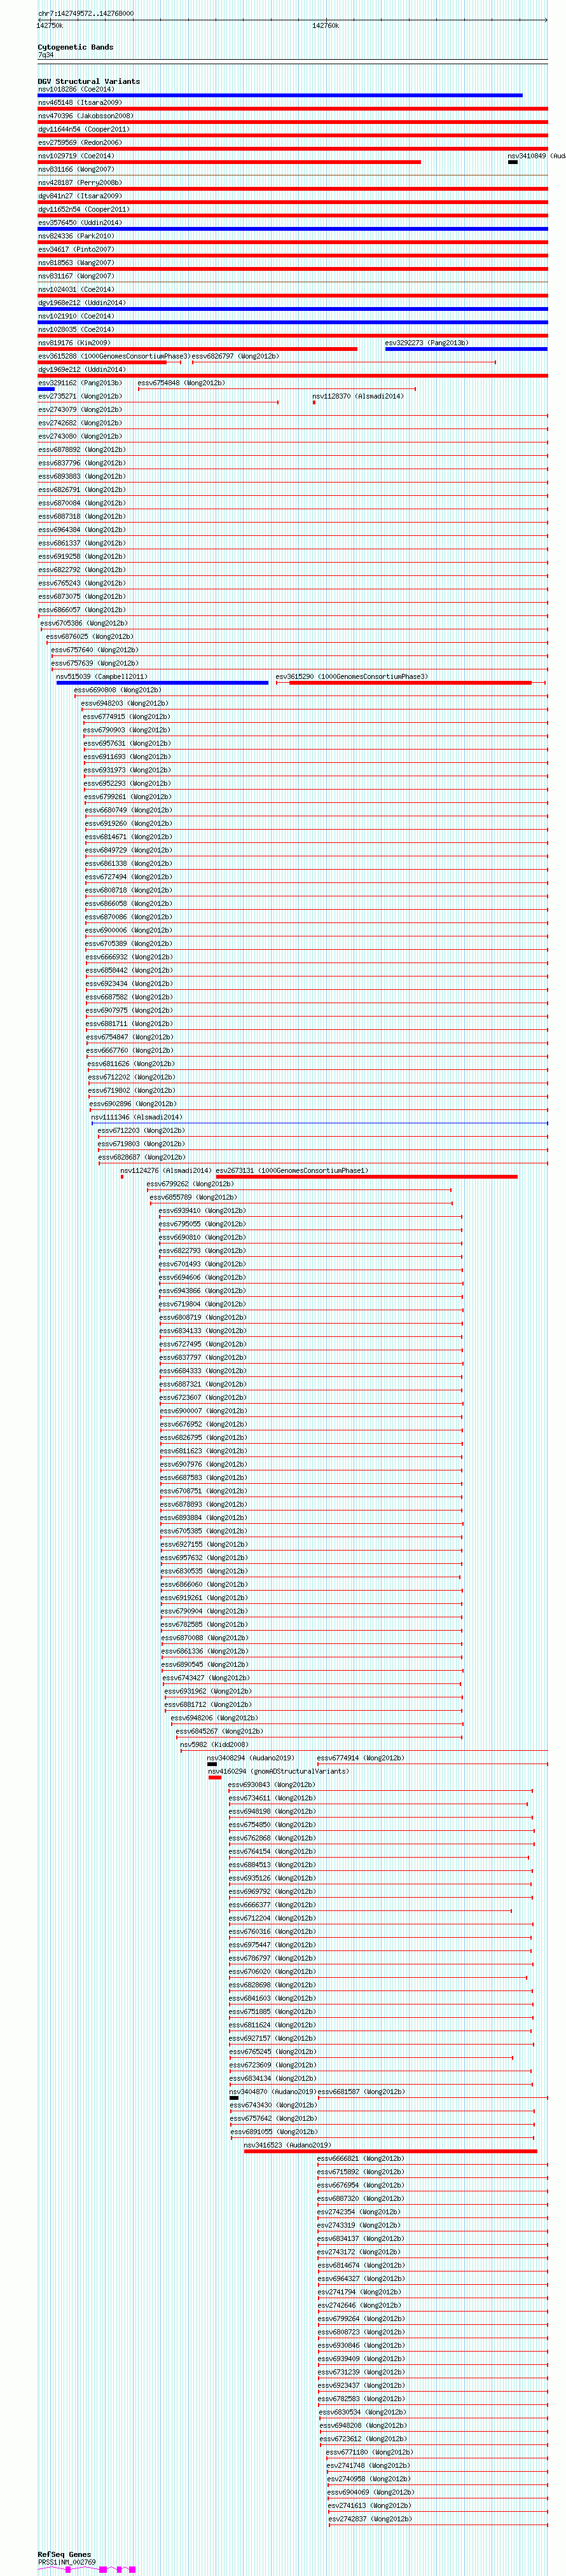Click label nsv3408294 (Audano2019)
Viewport: 566px width, 2576px height.
click(251, 1758)
